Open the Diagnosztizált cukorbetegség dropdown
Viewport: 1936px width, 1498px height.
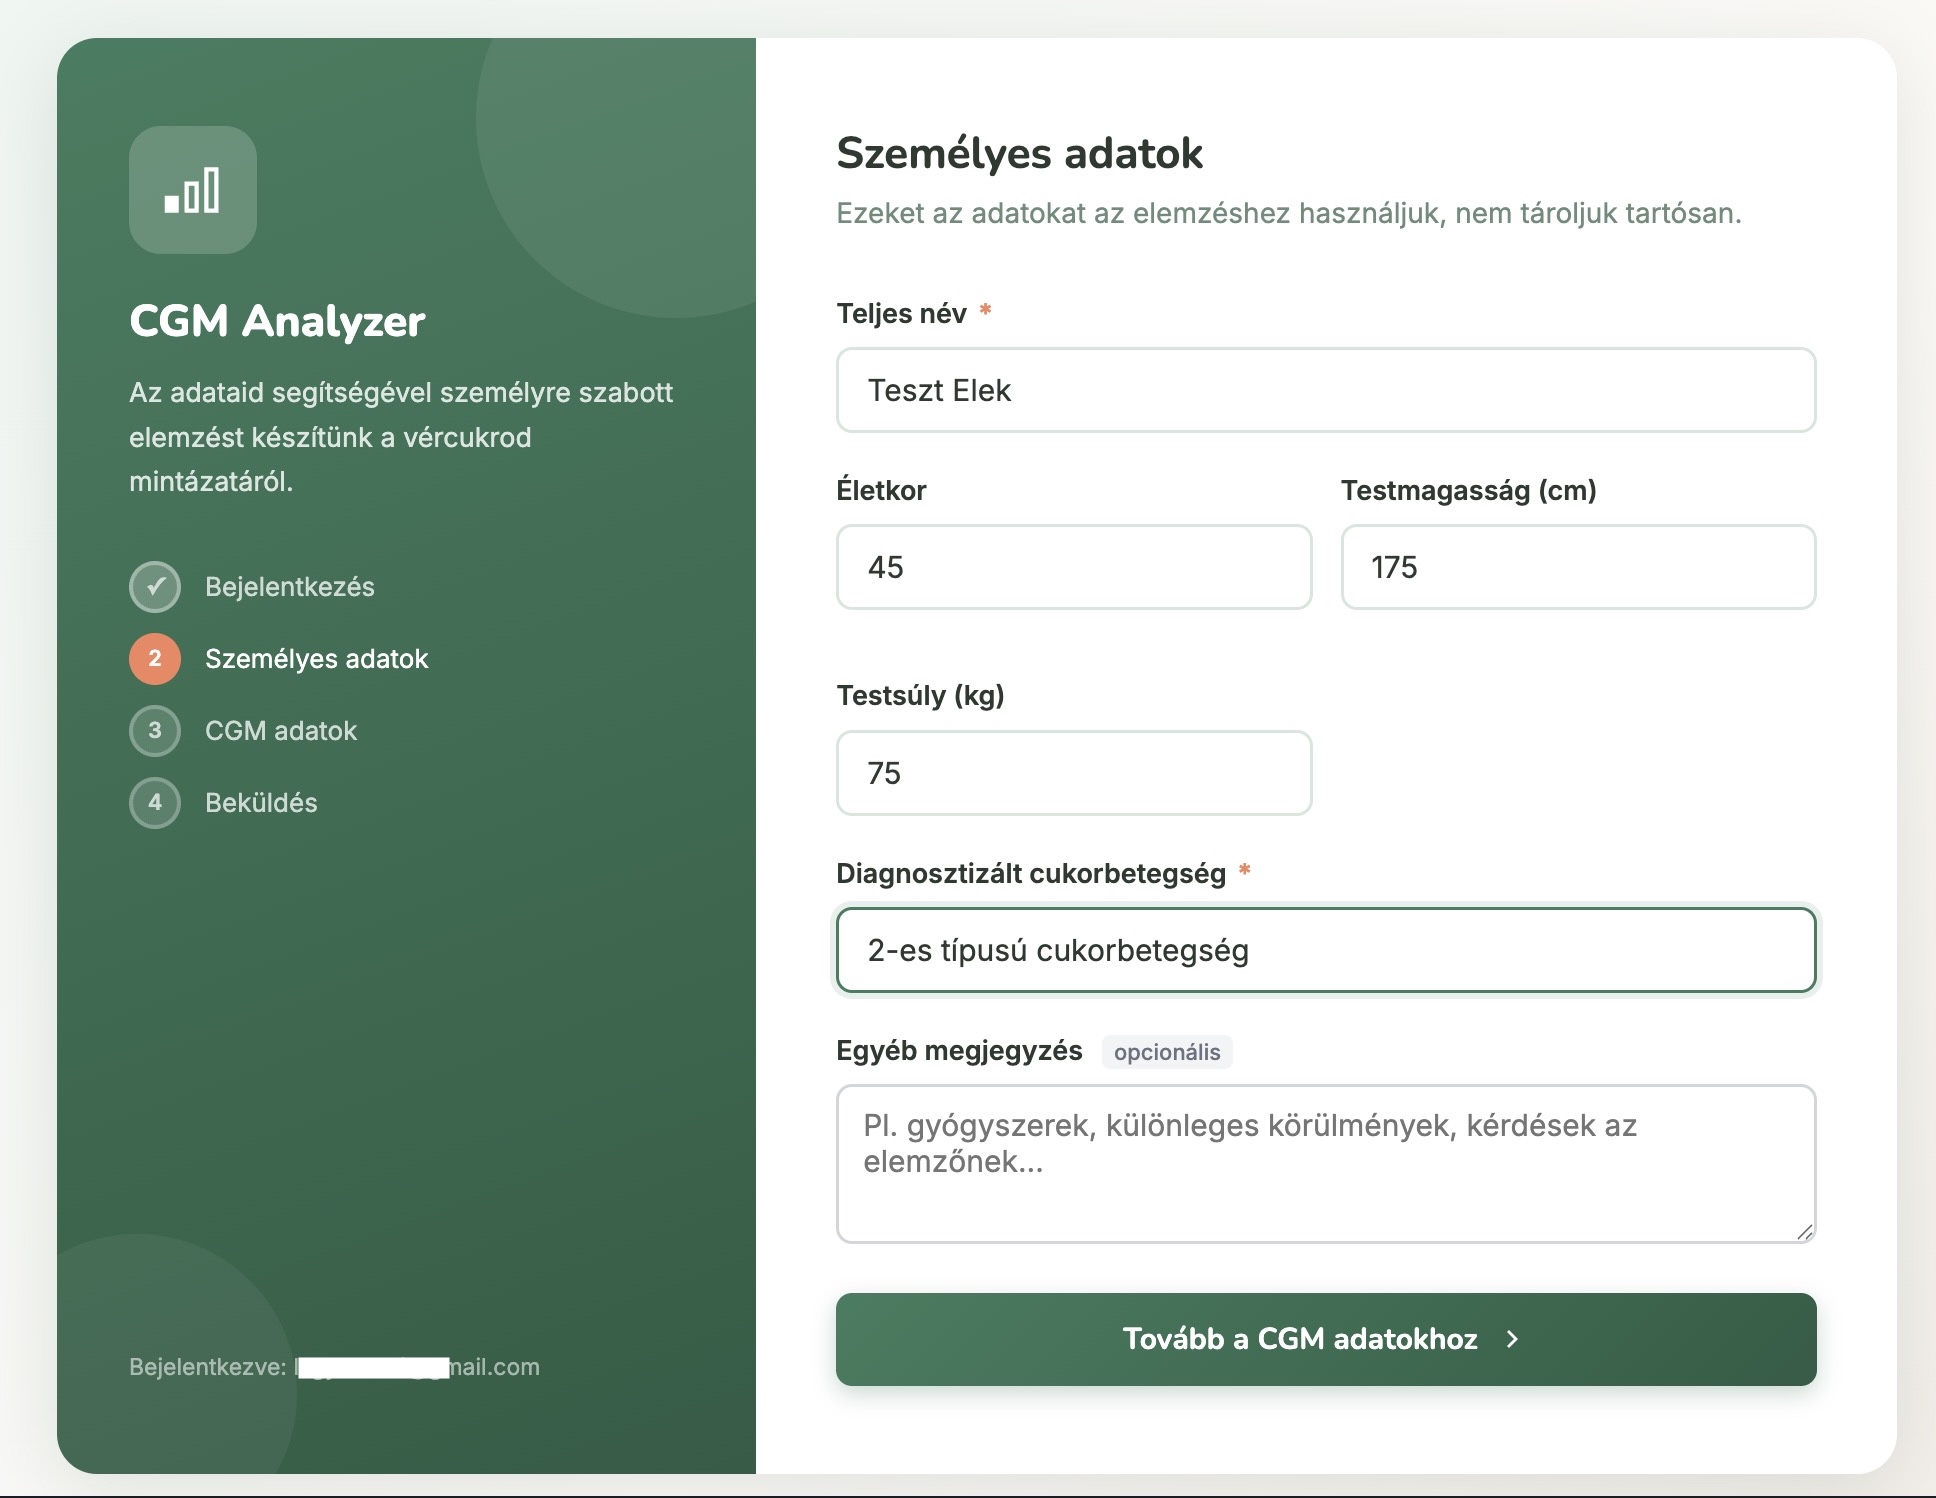click(1325, 950)
